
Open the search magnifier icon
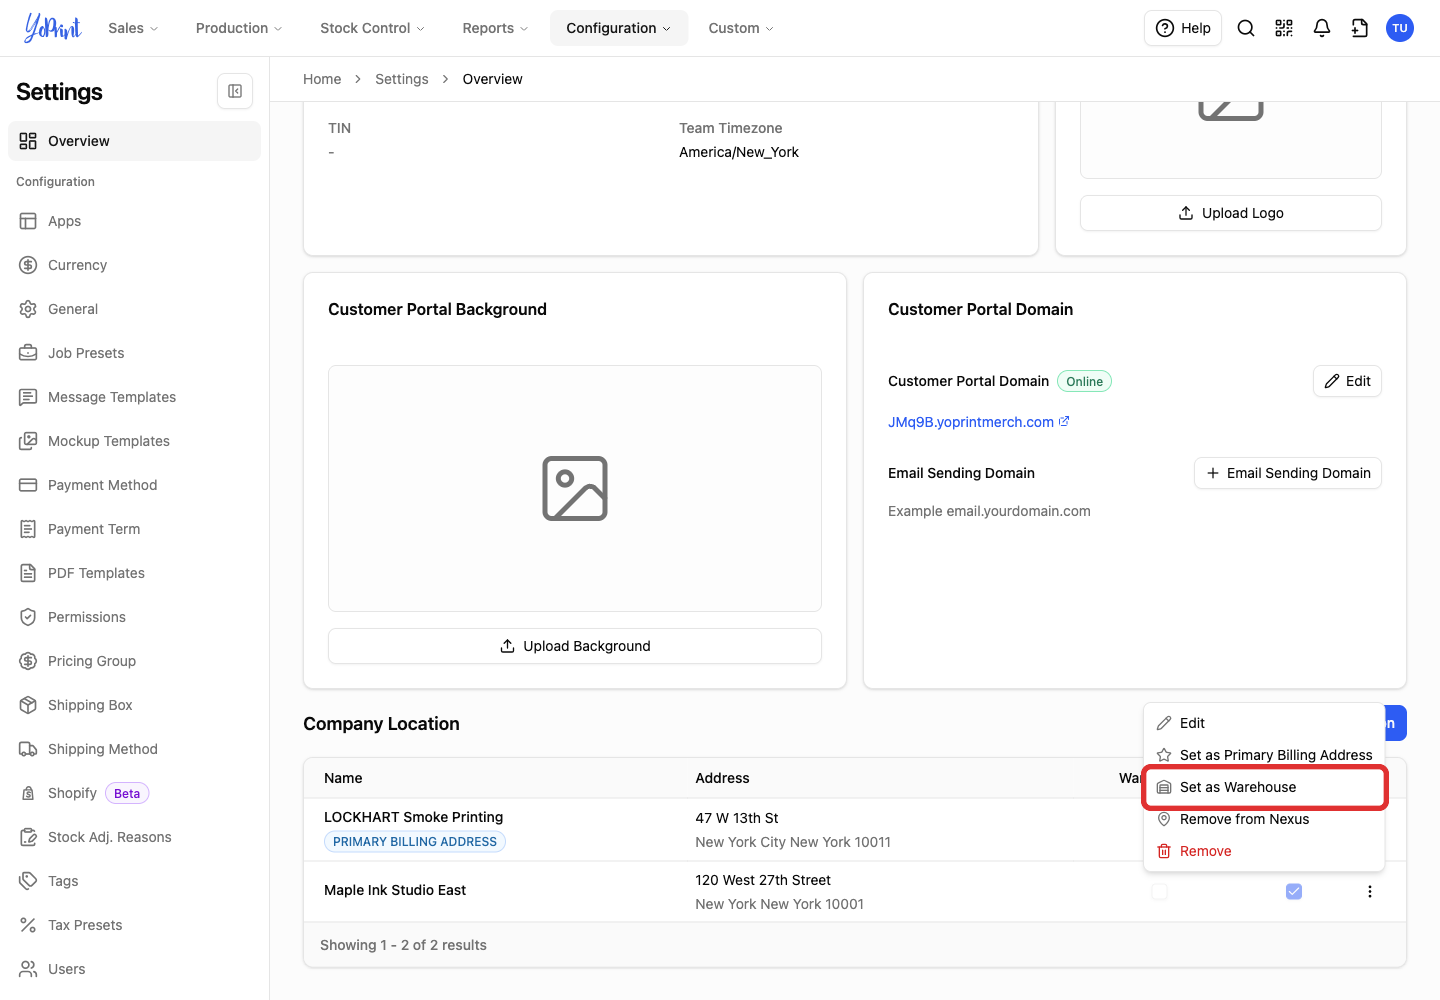1246,28
